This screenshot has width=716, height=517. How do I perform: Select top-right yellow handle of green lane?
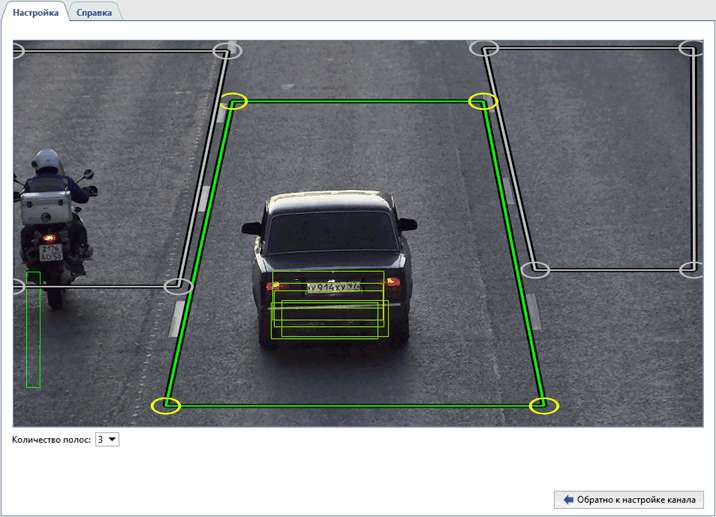click(x=483, y=101)
